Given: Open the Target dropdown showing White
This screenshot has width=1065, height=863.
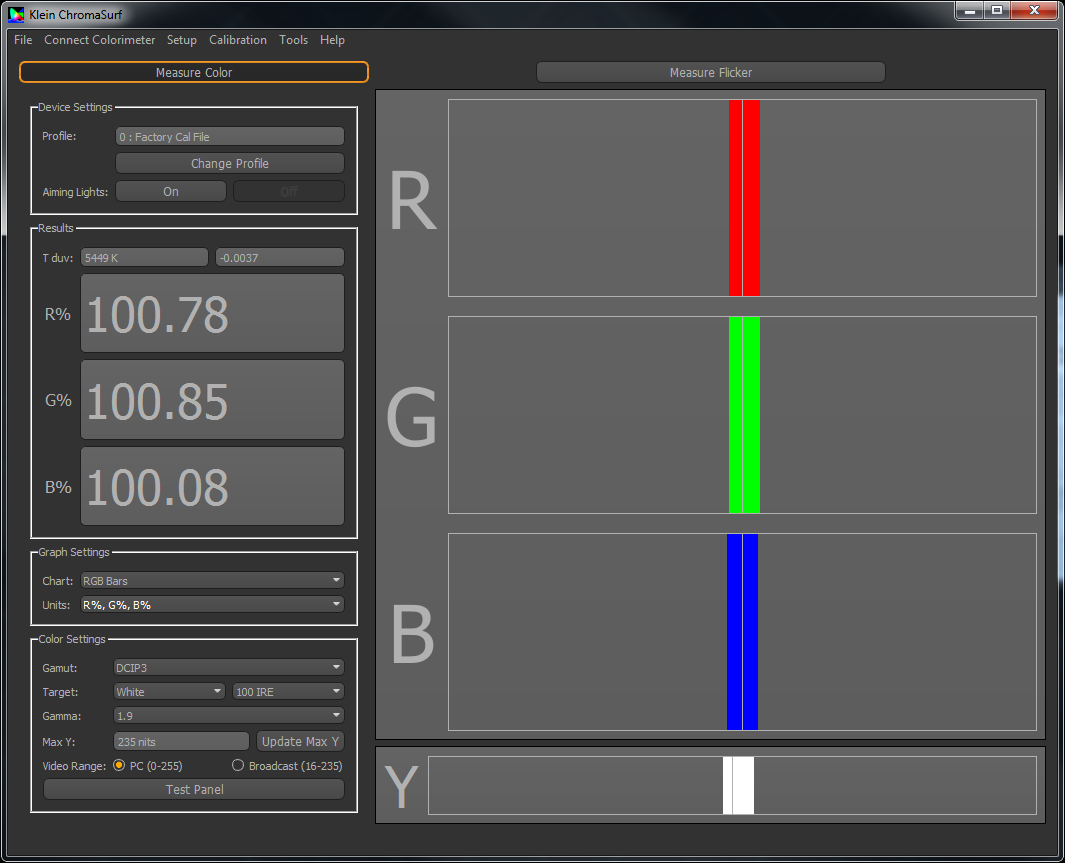Looking at the screenshot, I should pyautogui.click(x=169, y=691).
